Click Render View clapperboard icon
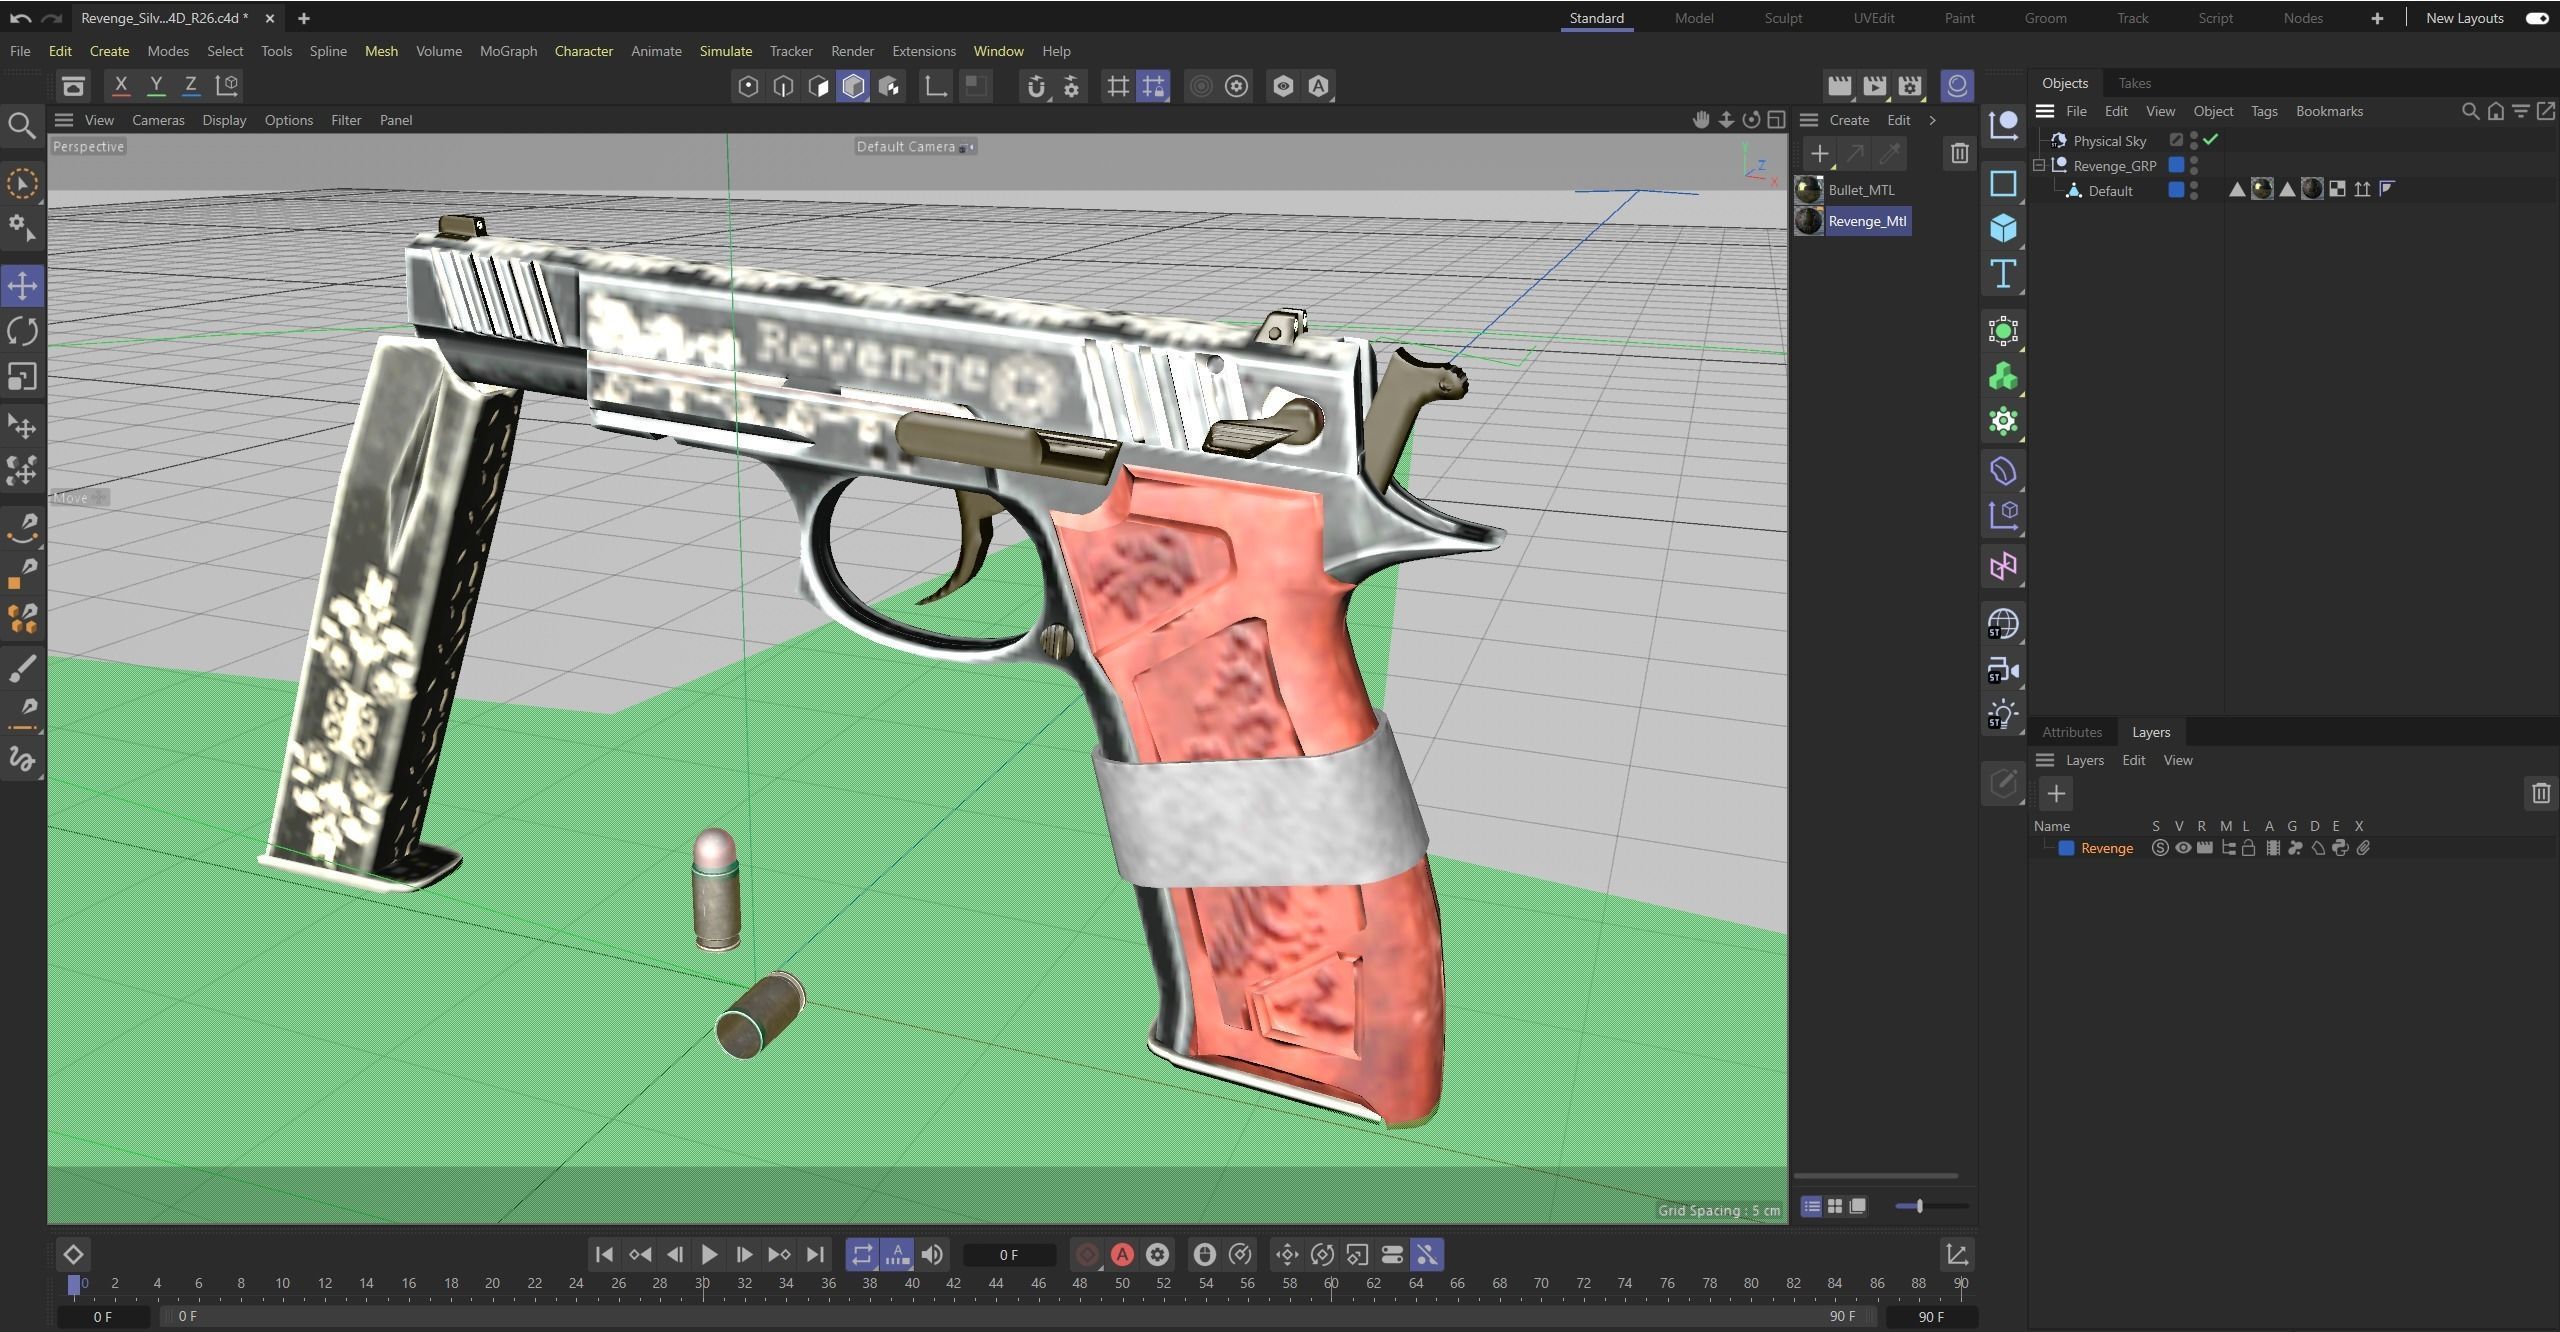2560x1332 pixels. 1839,87
